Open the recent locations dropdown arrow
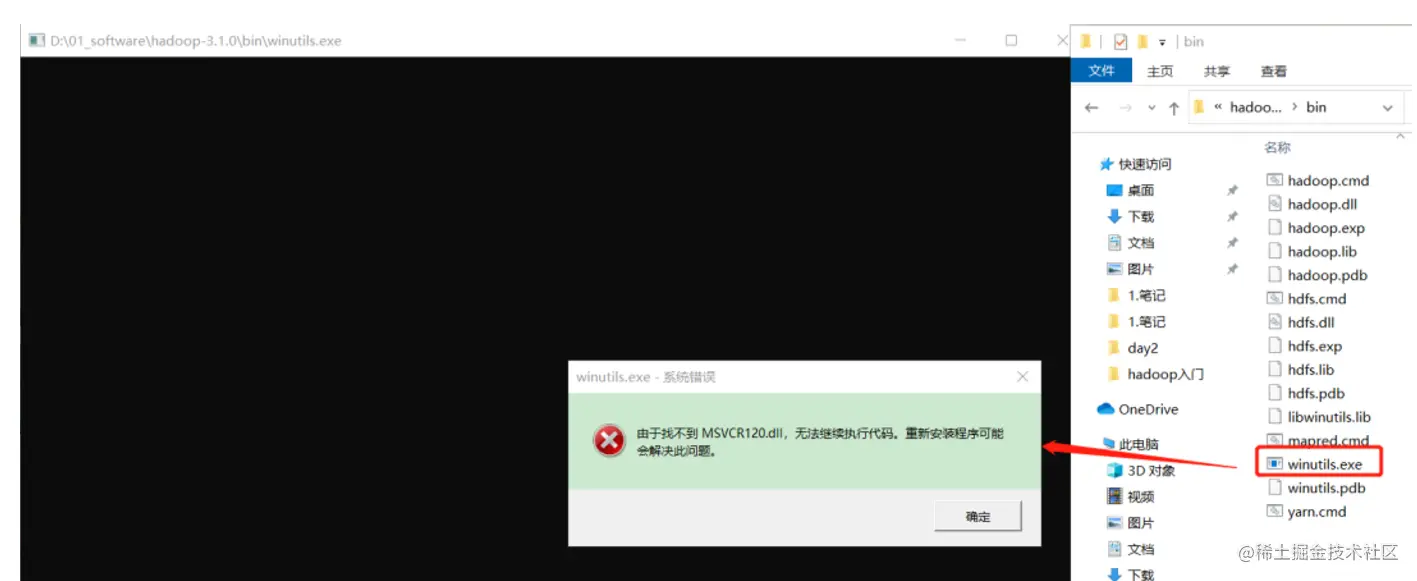The height and width of the screenshot is (581, 1417). pos(1151,108)
